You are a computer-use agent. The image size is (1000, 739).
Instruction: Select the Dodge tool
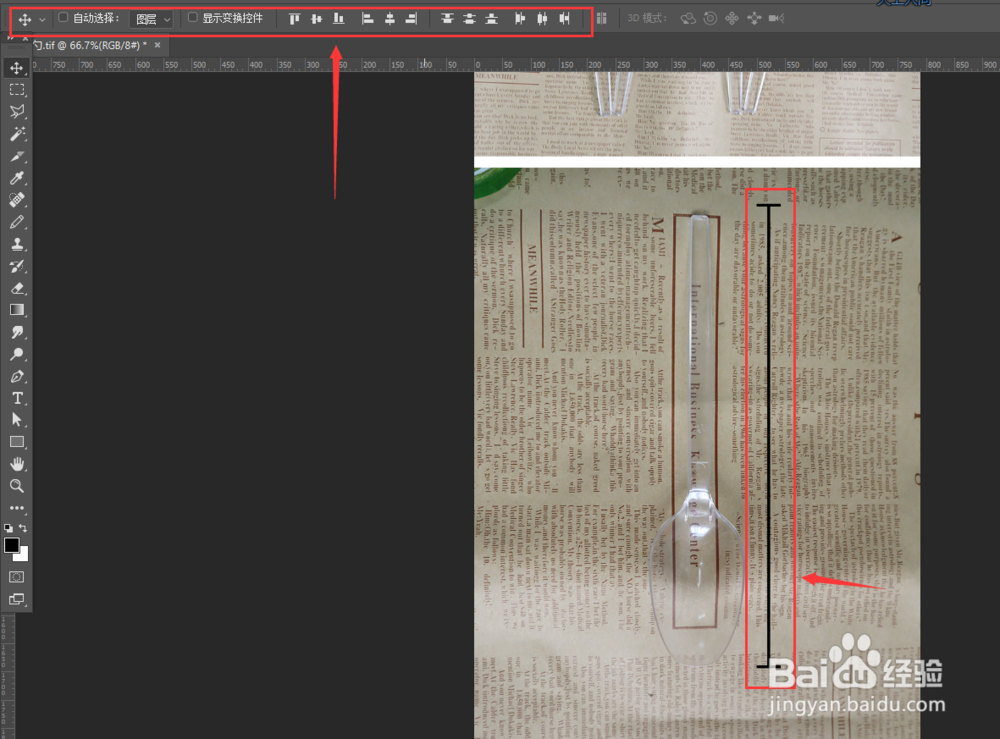(17, 354)
